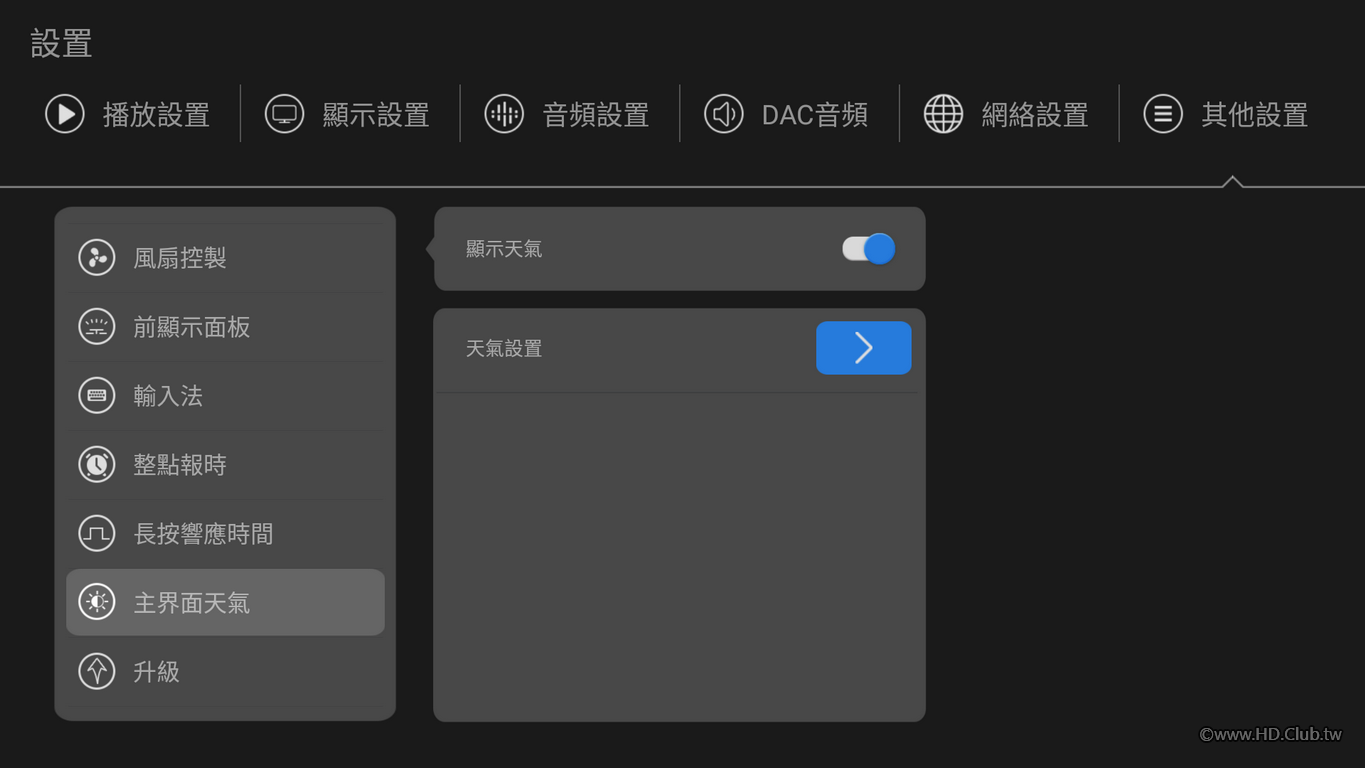The image size is (1365, 768).
Task: Click the 設置 page title
Action: (61, 43)
